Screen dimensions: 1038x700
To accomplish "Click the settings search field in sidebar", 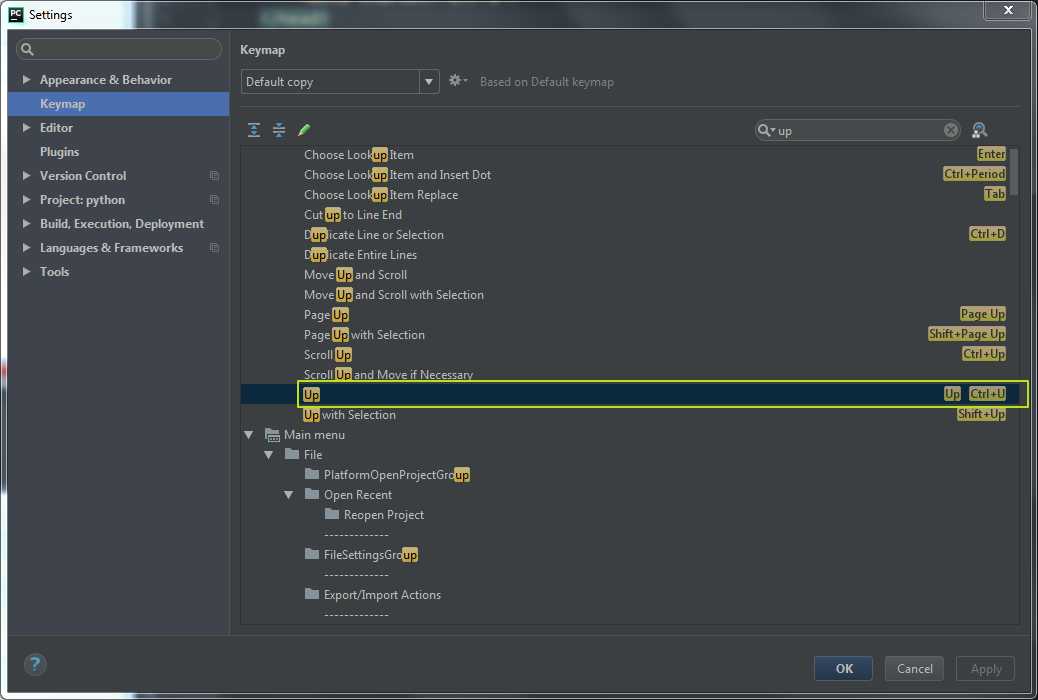I will click(x=119, y=49).
